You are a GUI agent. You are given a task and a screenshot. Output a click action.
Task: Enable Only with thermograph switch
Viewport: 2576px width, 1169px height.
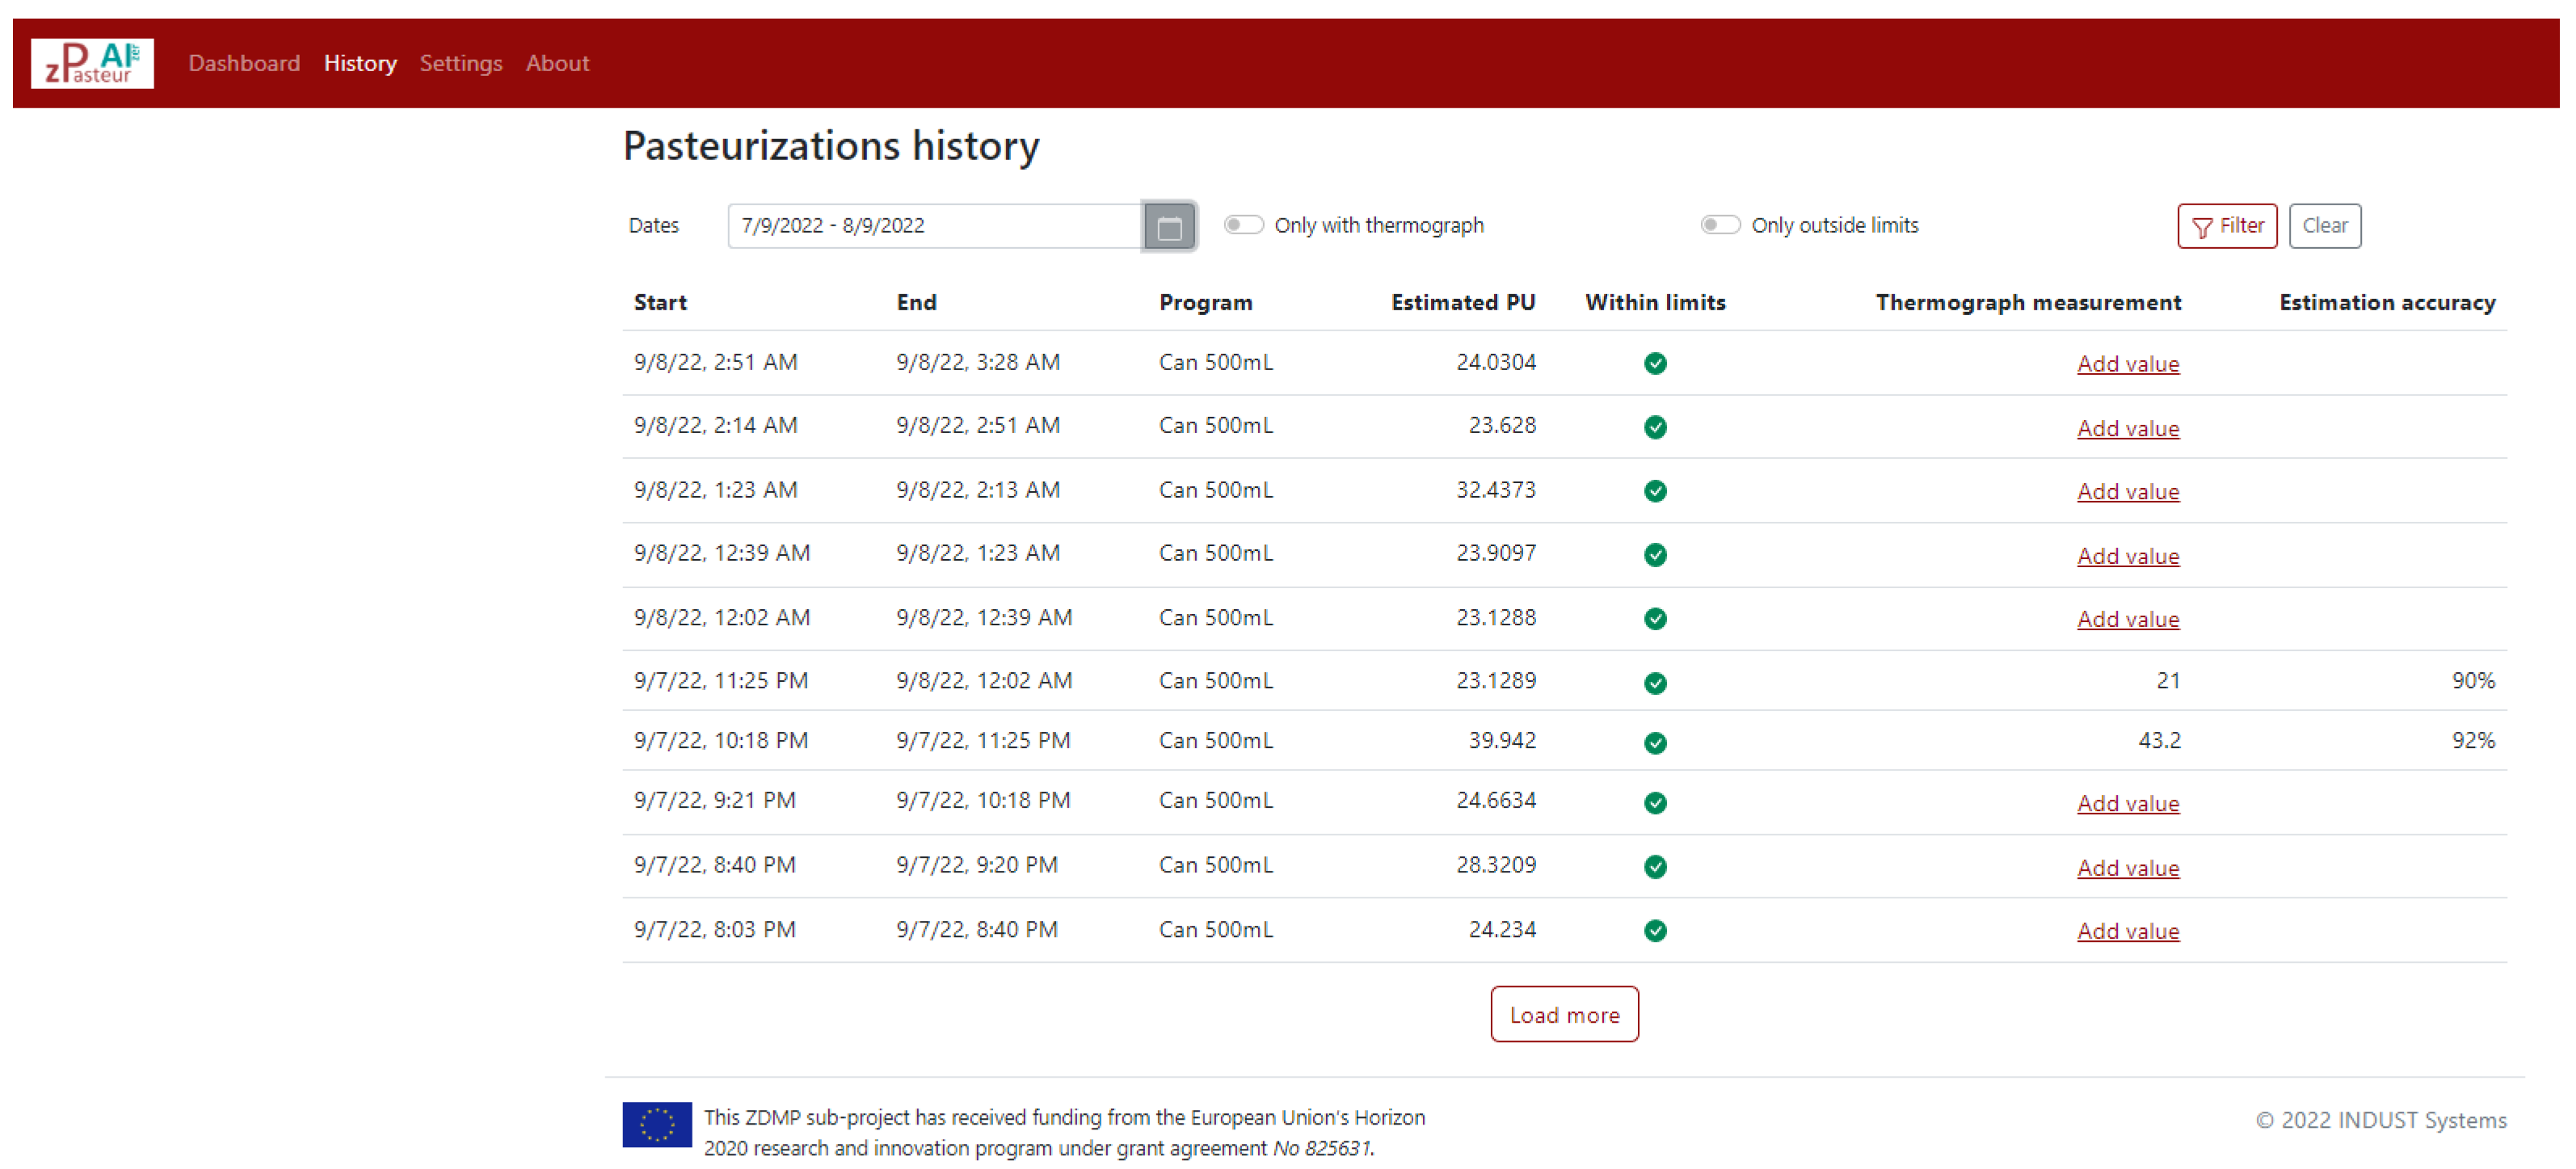(1243, 225)
